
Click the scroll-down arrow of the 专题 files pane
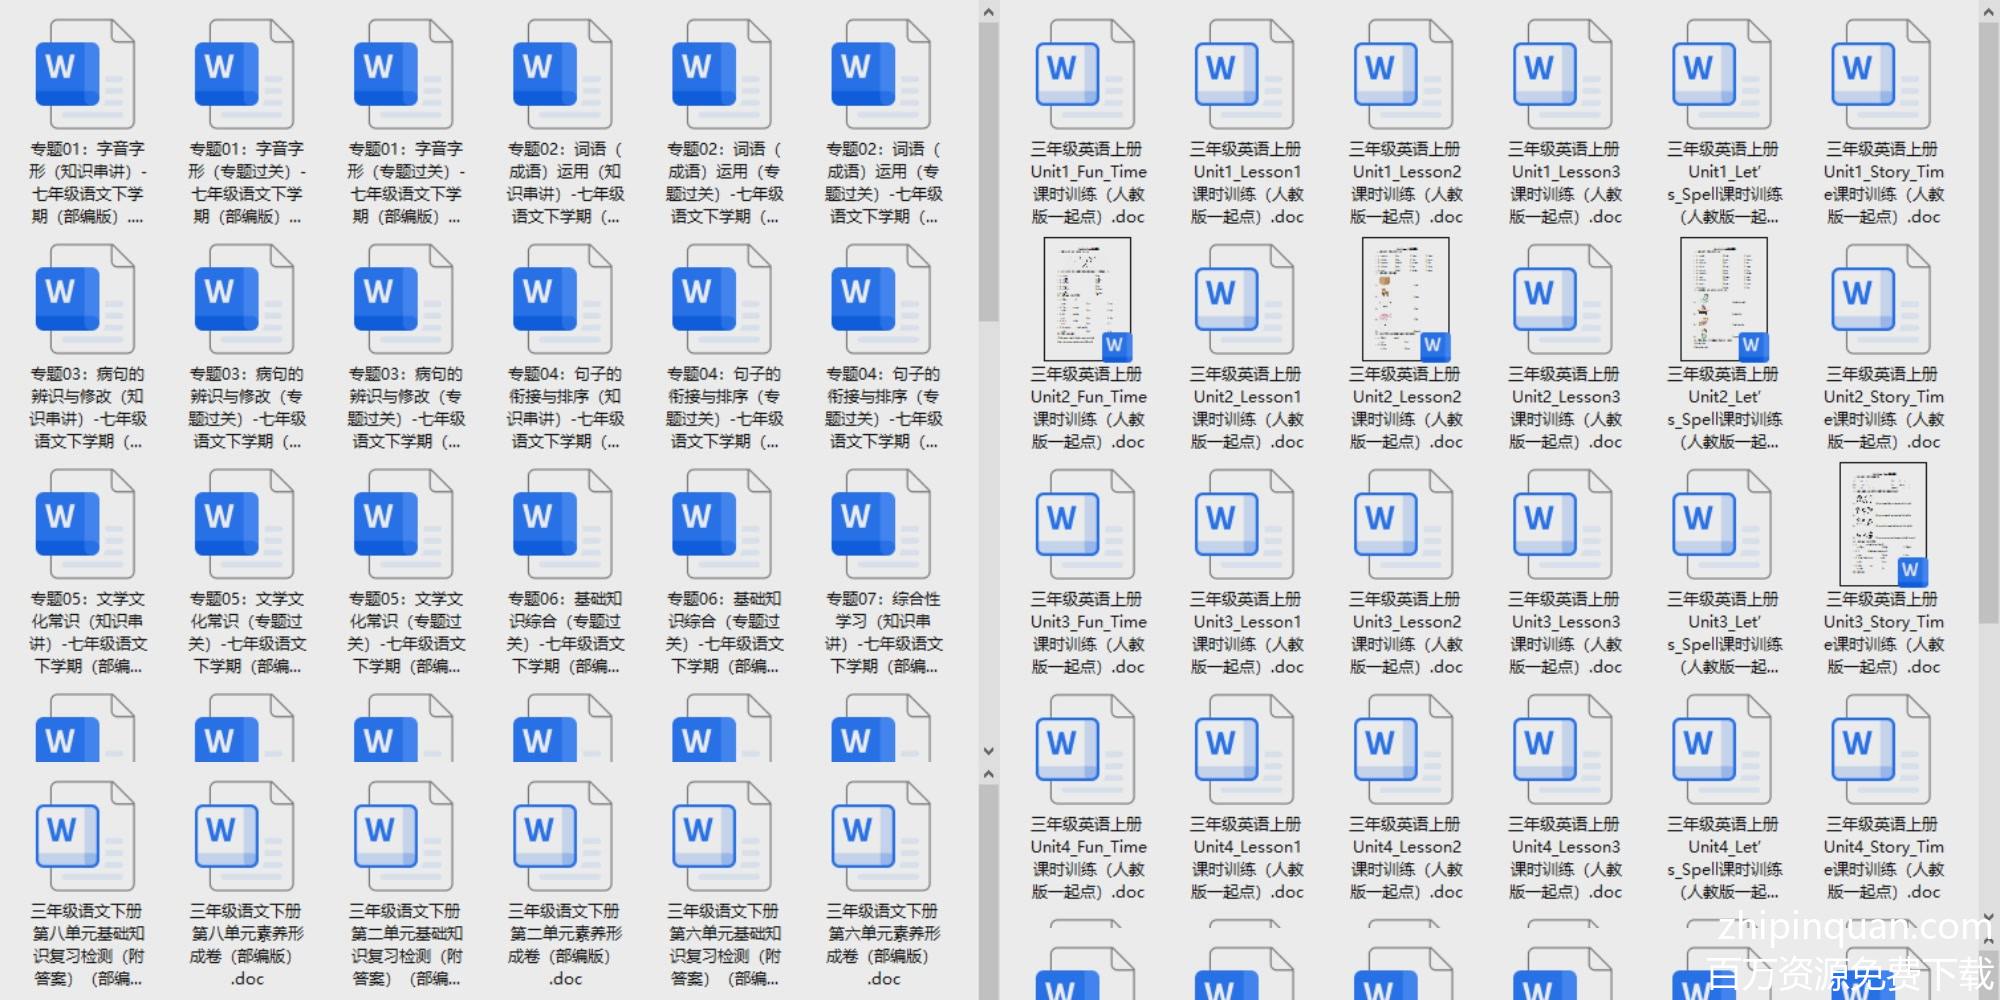[988, 751]
